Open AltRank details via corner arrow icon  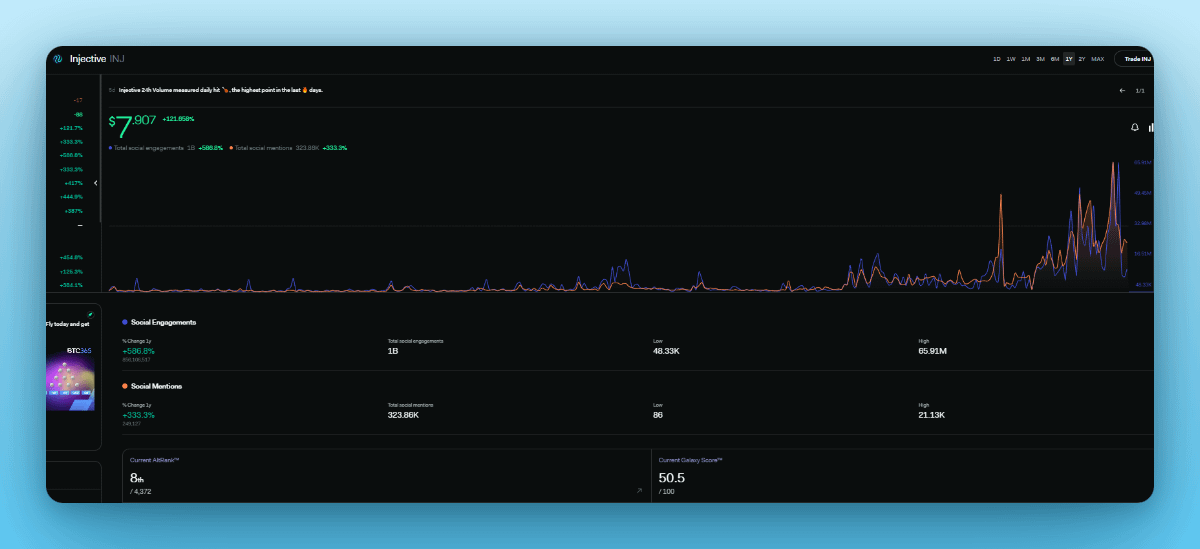[x=639, y=491]
